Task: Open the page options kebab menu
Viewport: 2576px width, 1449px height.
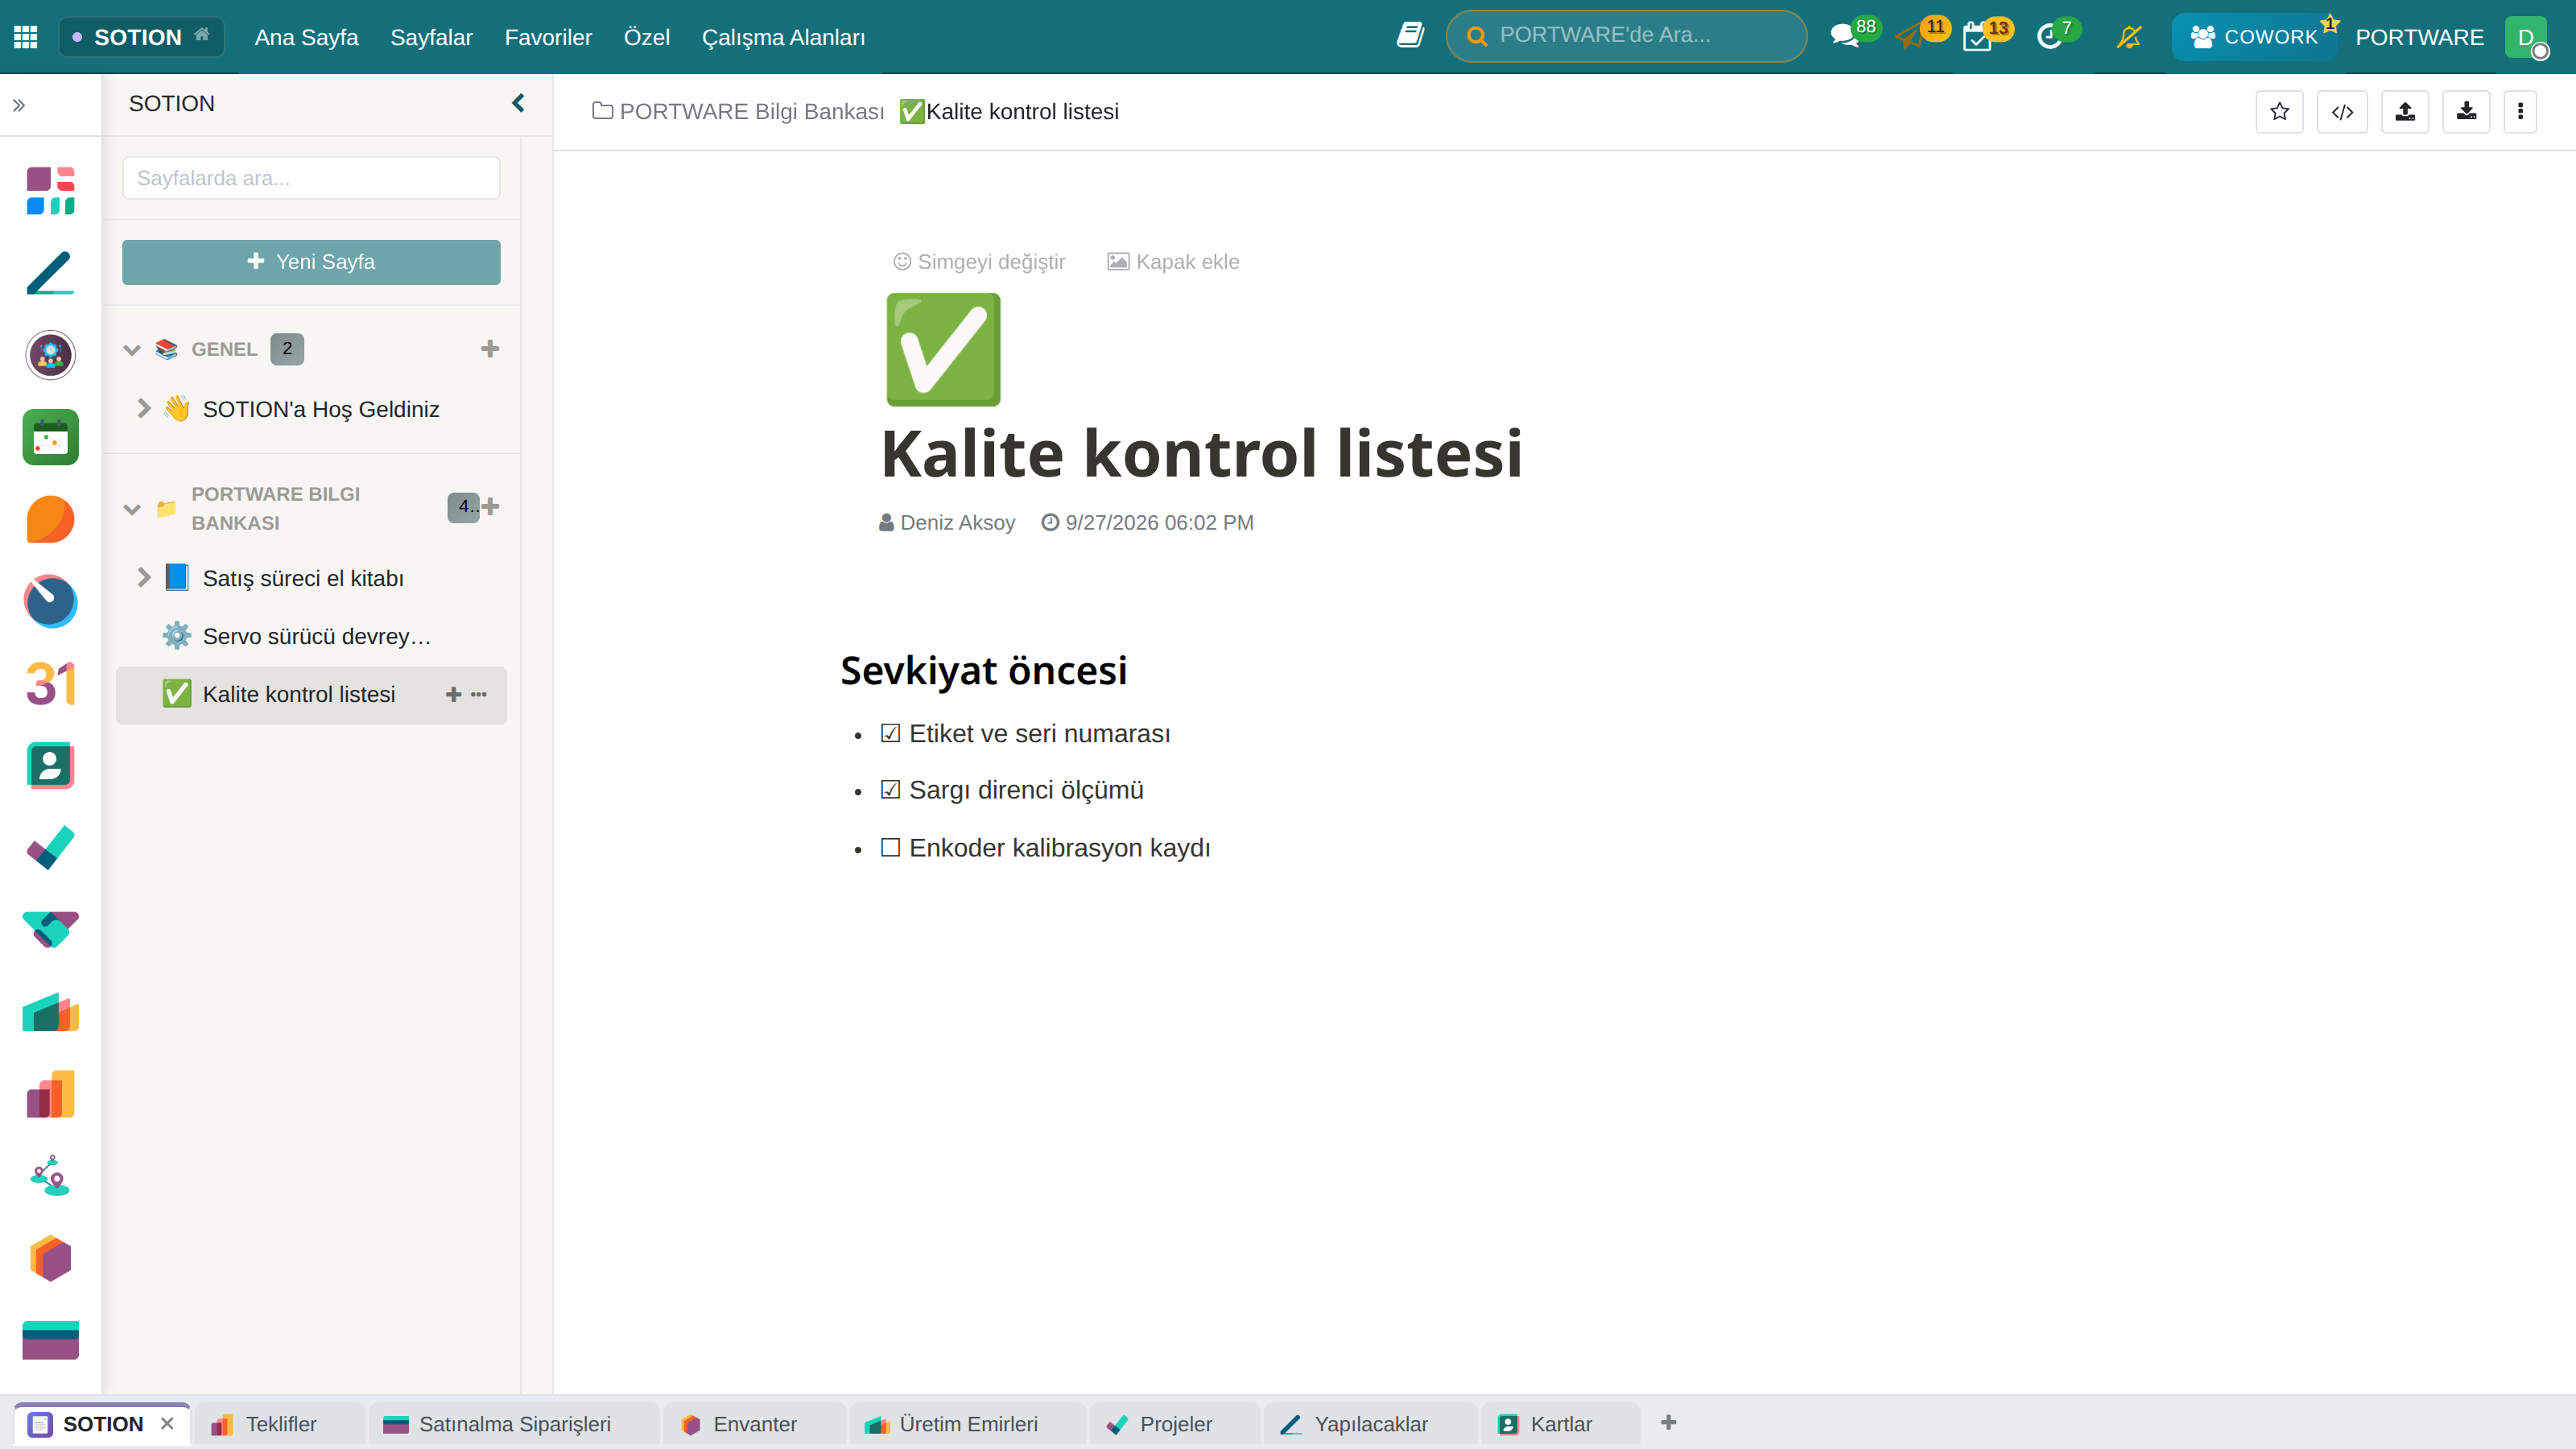Action: click(2520, 112)
